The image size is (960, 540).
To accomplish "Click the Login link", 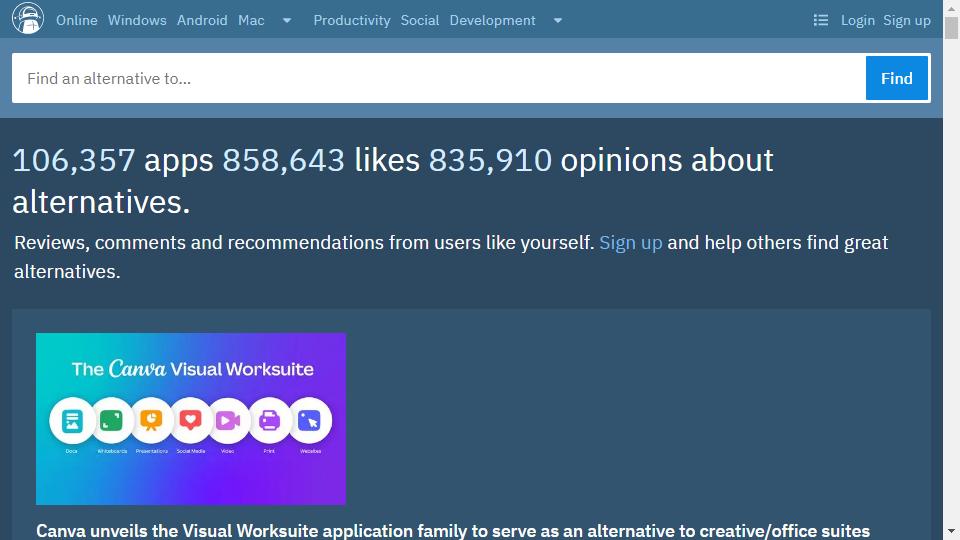I will tap(857, 20).
